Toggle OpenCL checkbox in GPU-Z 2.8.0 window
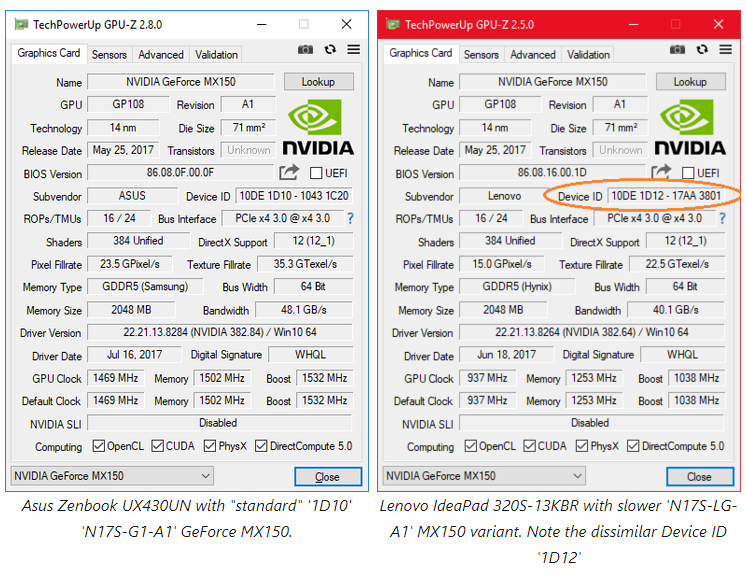 click(x=98, y=446)
